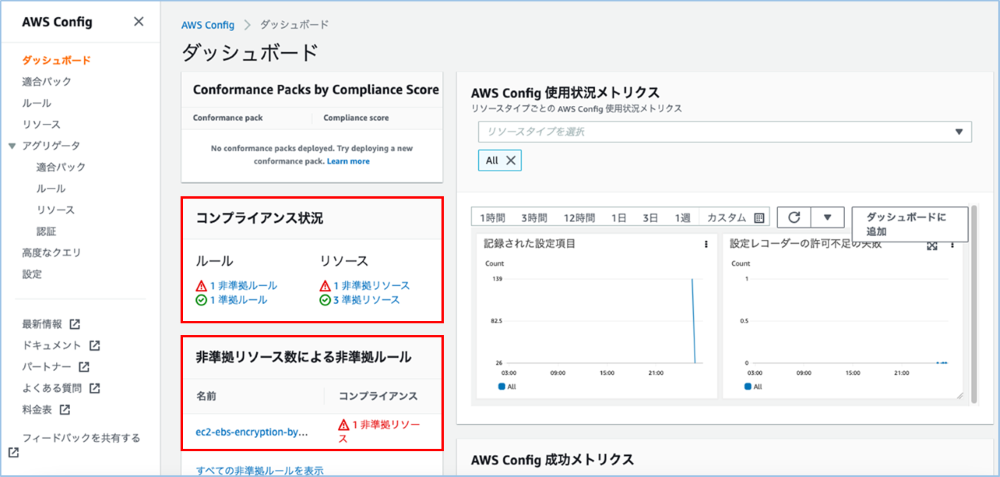Viewport: 1000px width, 477px height.
Task: Click ダッシュボードに追加 button
Action: pyautogui.click(x=910, y=224)
